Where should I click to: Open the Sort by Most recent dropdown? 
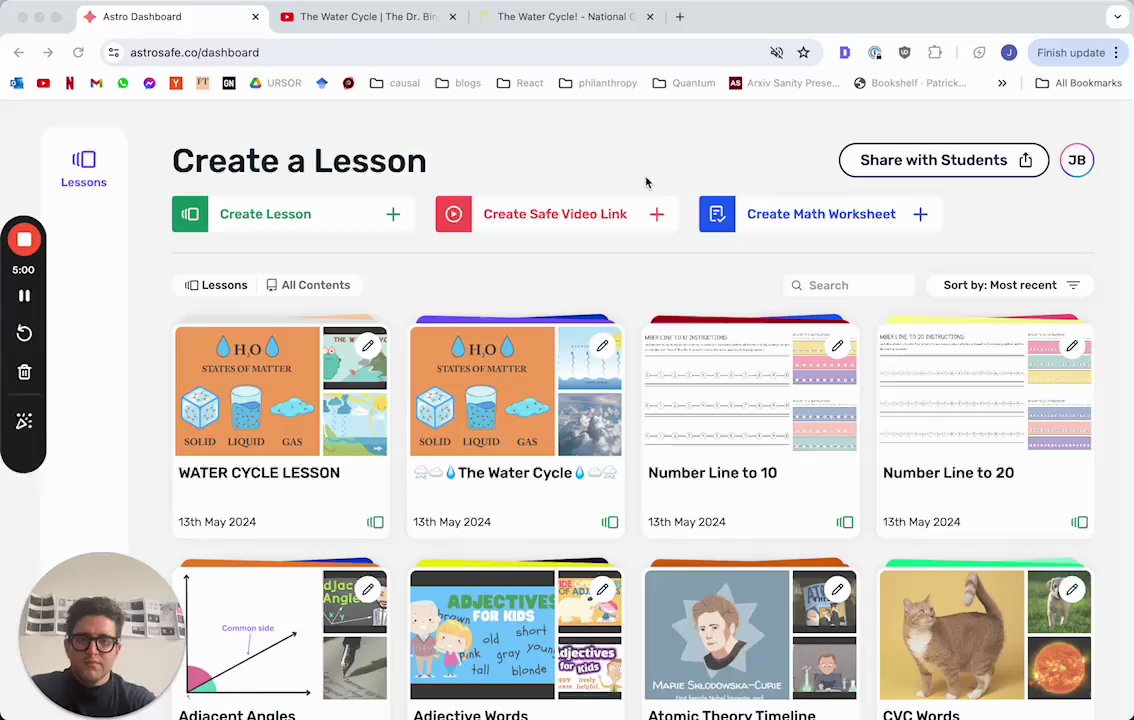[x=1010, y=285]
